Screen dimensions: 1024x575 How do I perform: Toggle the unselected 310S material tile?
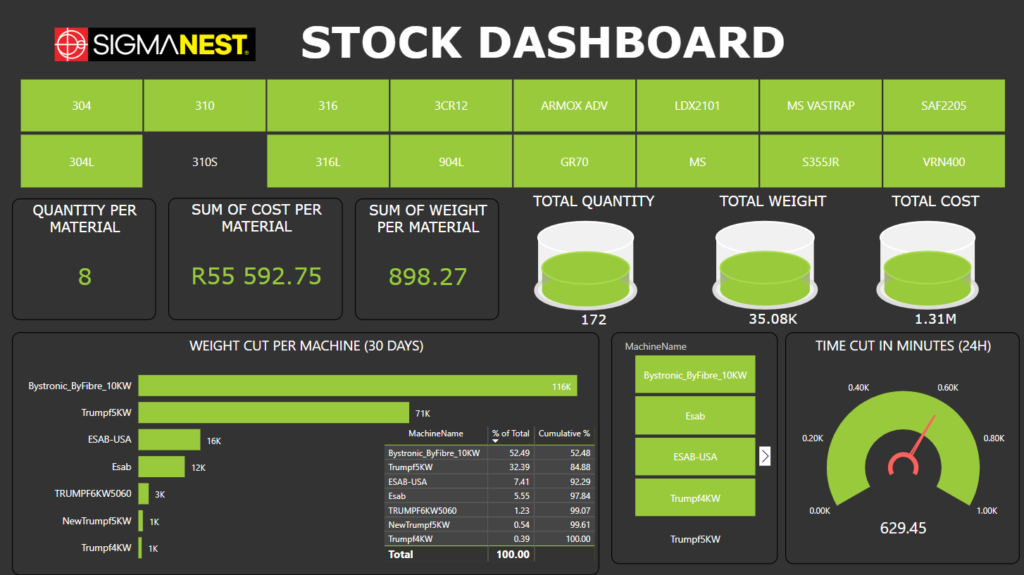coord(204,161)
